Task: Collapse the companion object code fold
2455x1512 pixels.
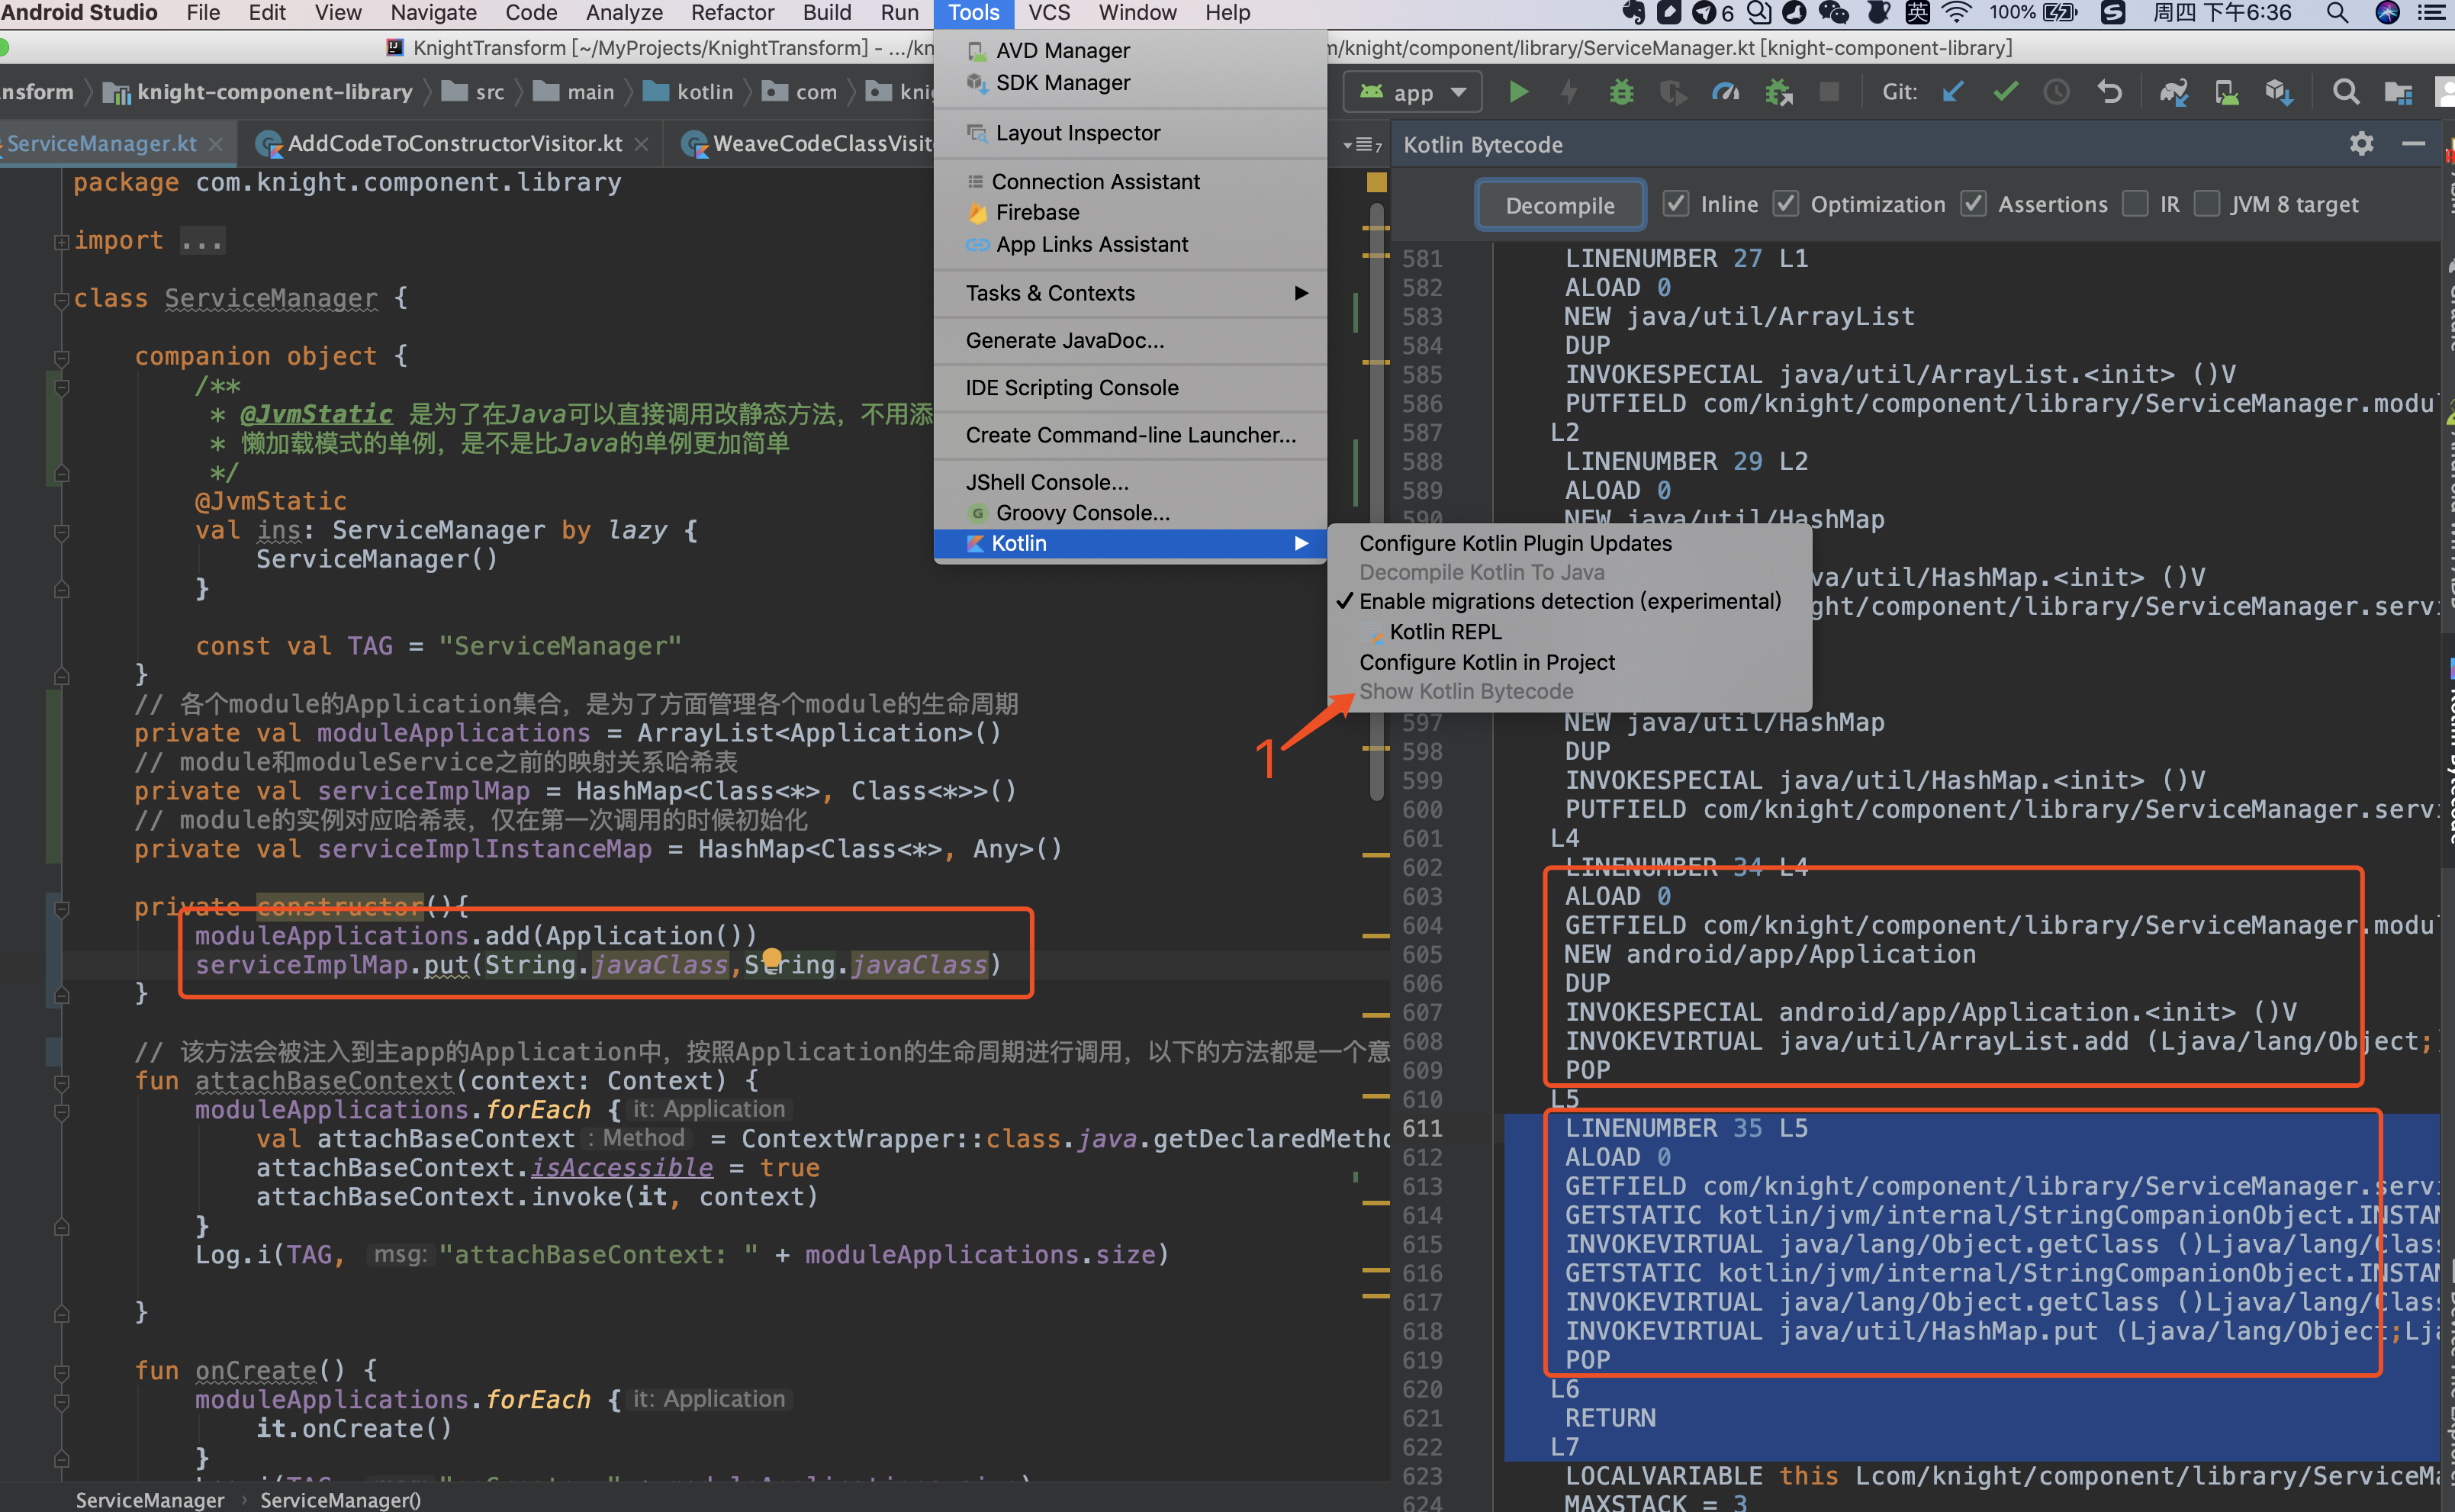Action: (61, 357)
